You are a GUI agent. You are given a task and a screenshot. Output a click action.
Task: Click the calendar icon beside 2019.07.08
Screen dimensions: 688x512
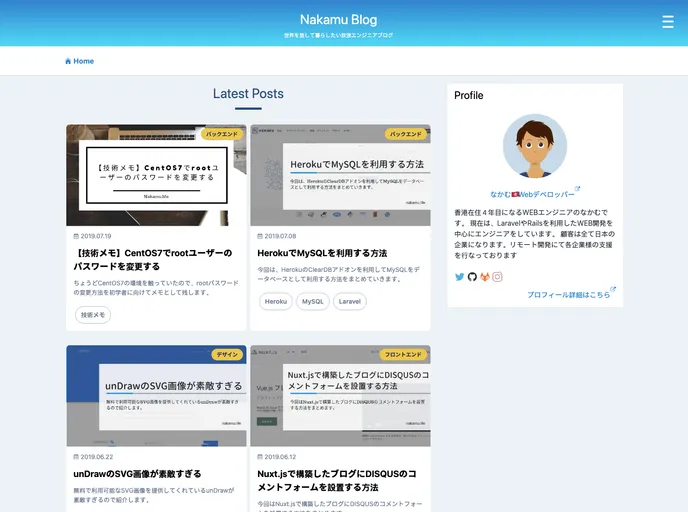[x=260, y=236]
